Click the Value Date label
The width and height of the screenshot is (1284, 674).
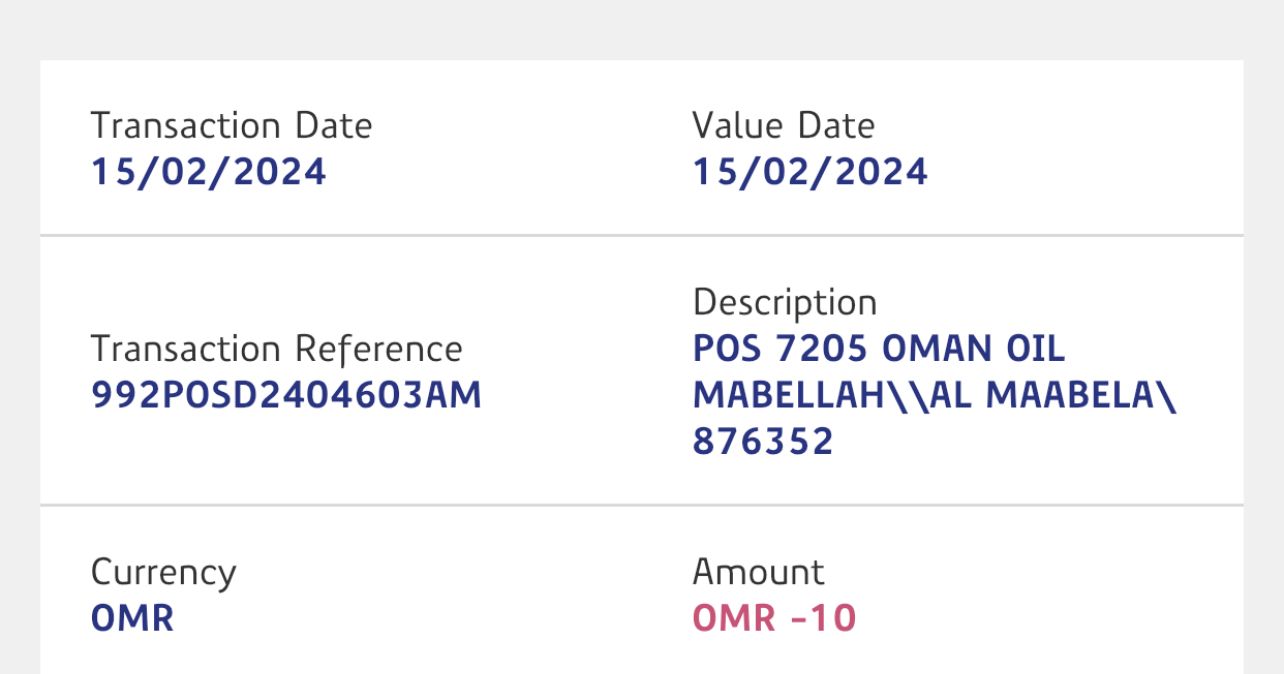point(783,126)
